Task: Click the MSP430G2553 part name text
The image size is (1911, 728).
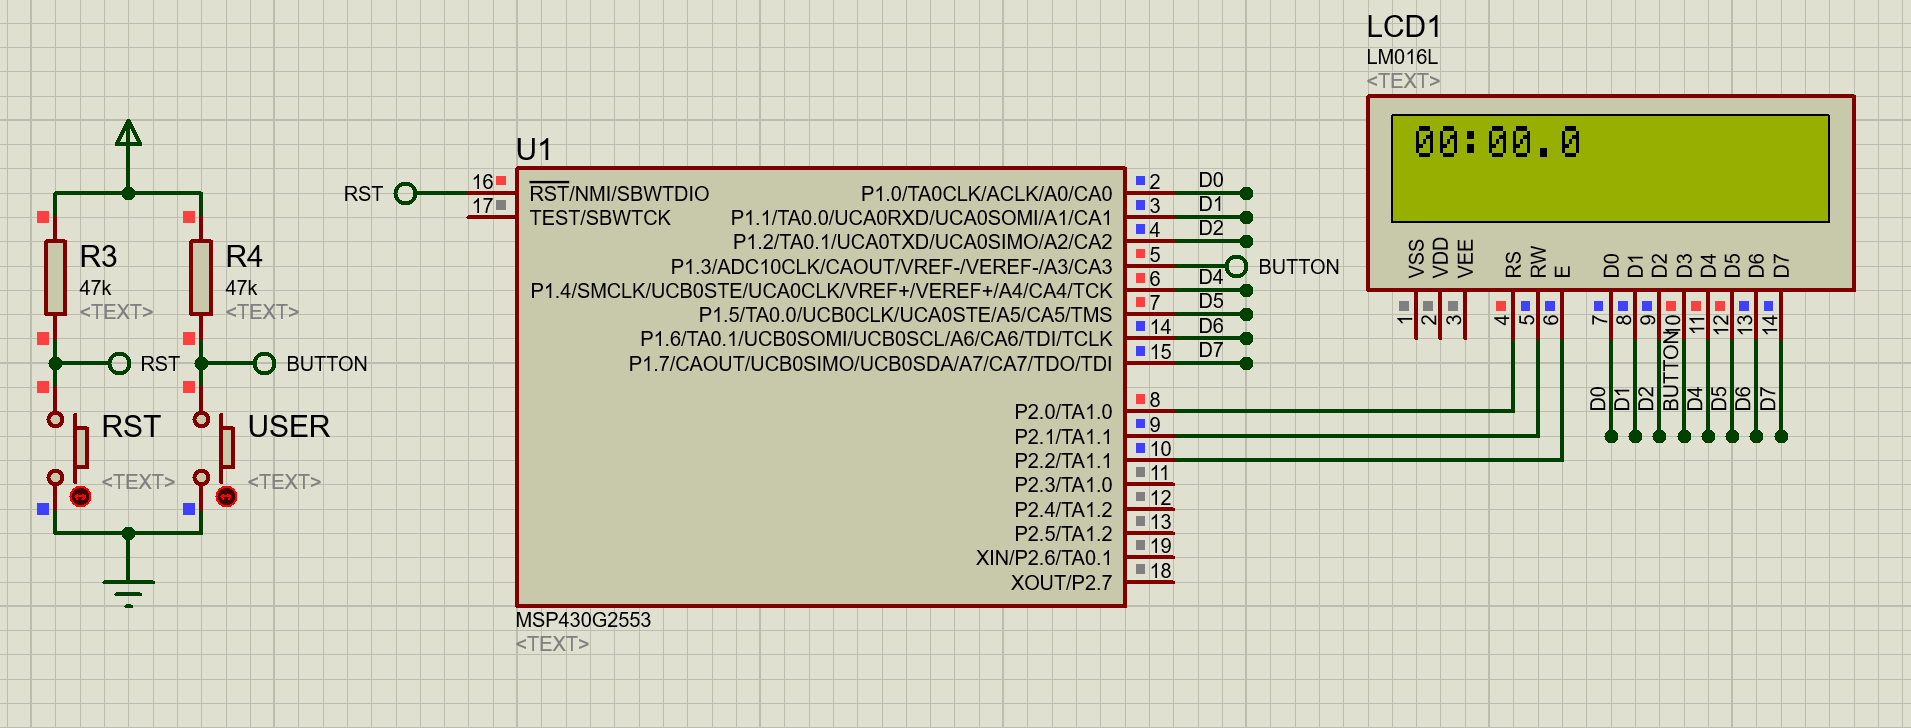Action: pos(583,620)
